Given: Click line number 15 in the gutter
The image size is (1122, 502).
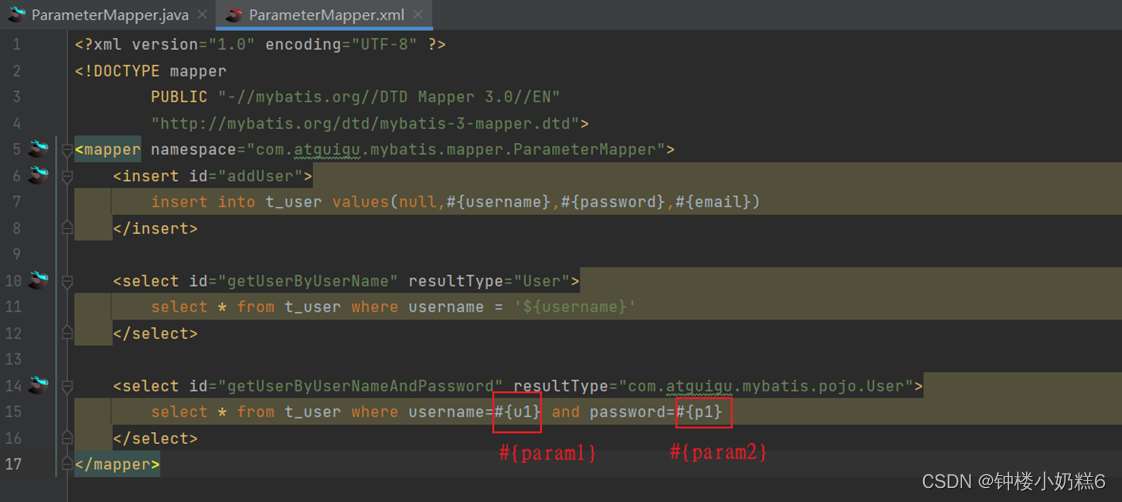Looking at the screenshot, I should pyautogui.click(x=14, y=413).
